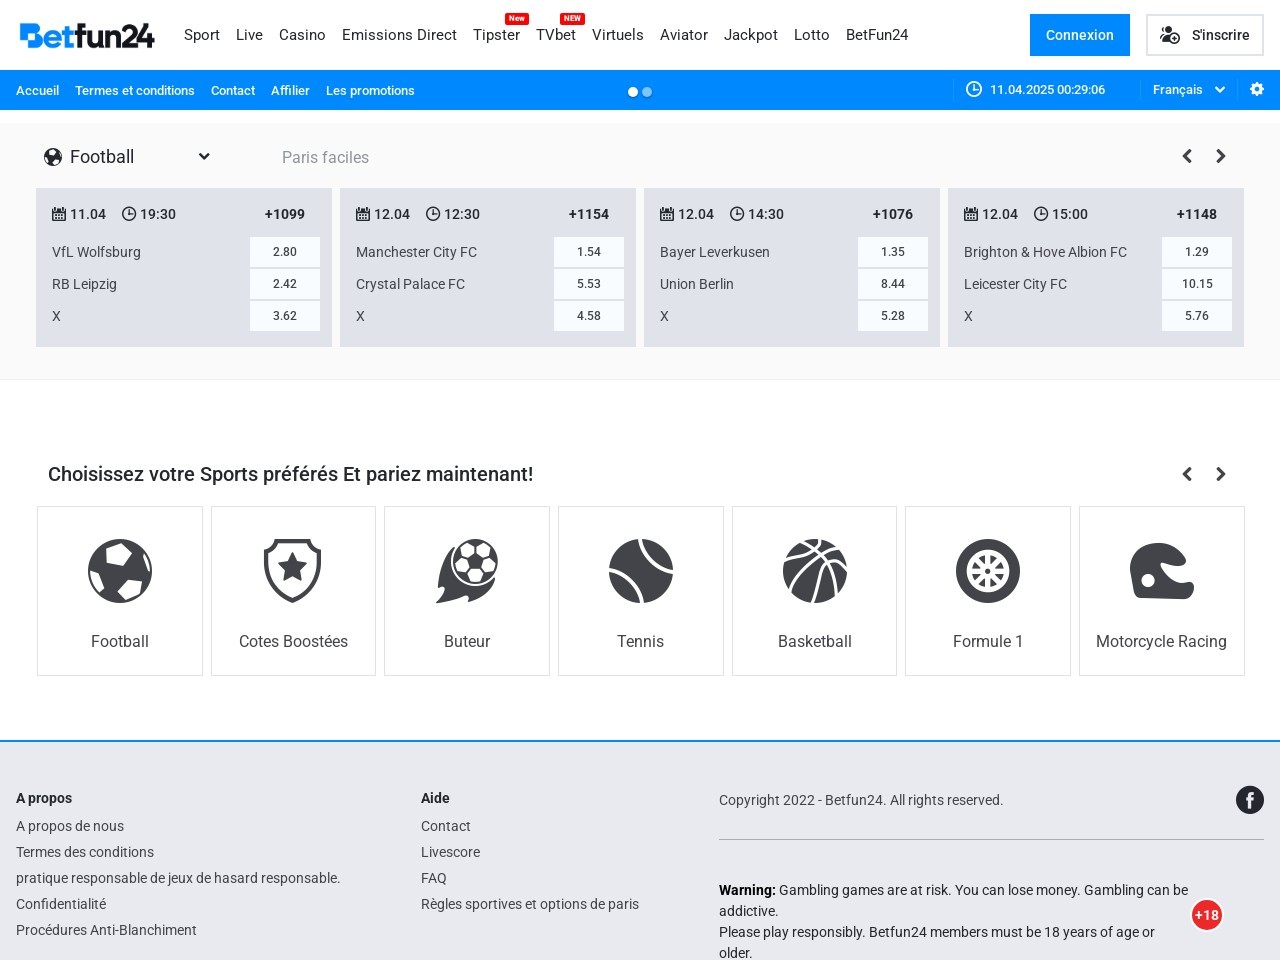
Task: Bet on Brighton & Hove Albion at 1.29
Action: (x=1197, y=252)
